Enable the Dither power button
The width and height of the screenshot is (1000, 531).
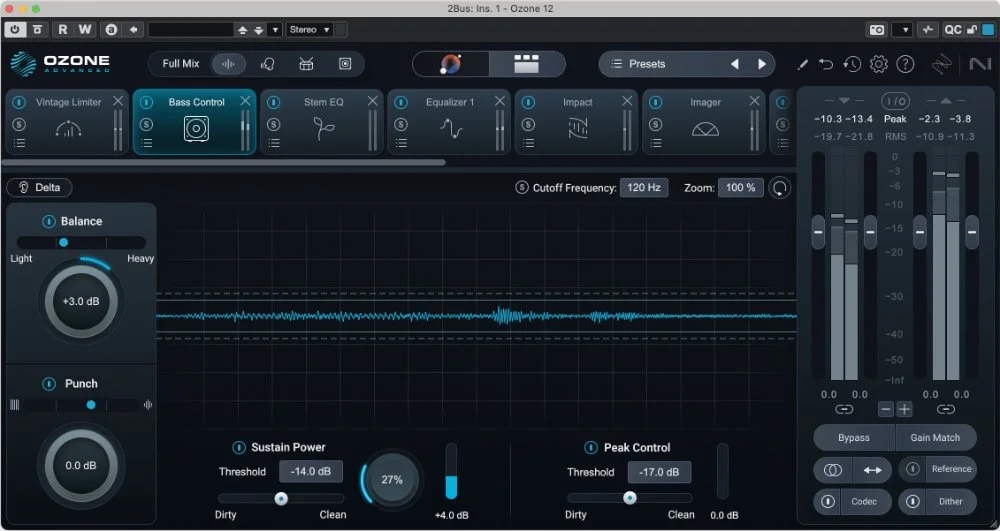tap(913, 502)
